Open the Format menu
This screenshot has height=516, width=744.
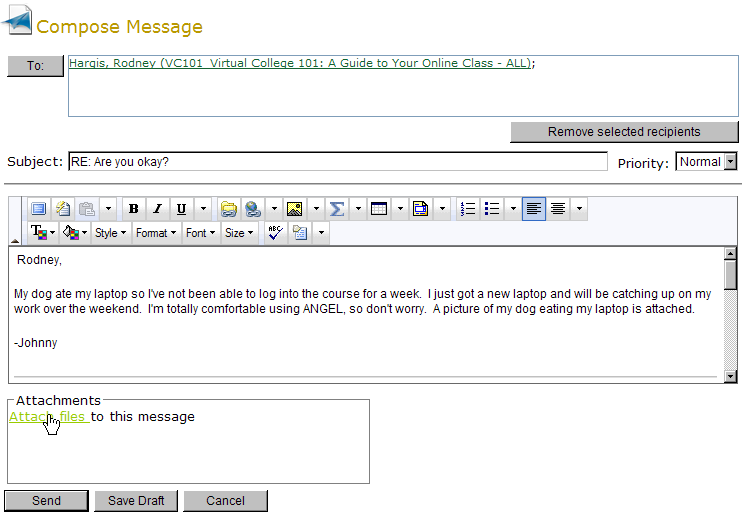pos(155,233)
